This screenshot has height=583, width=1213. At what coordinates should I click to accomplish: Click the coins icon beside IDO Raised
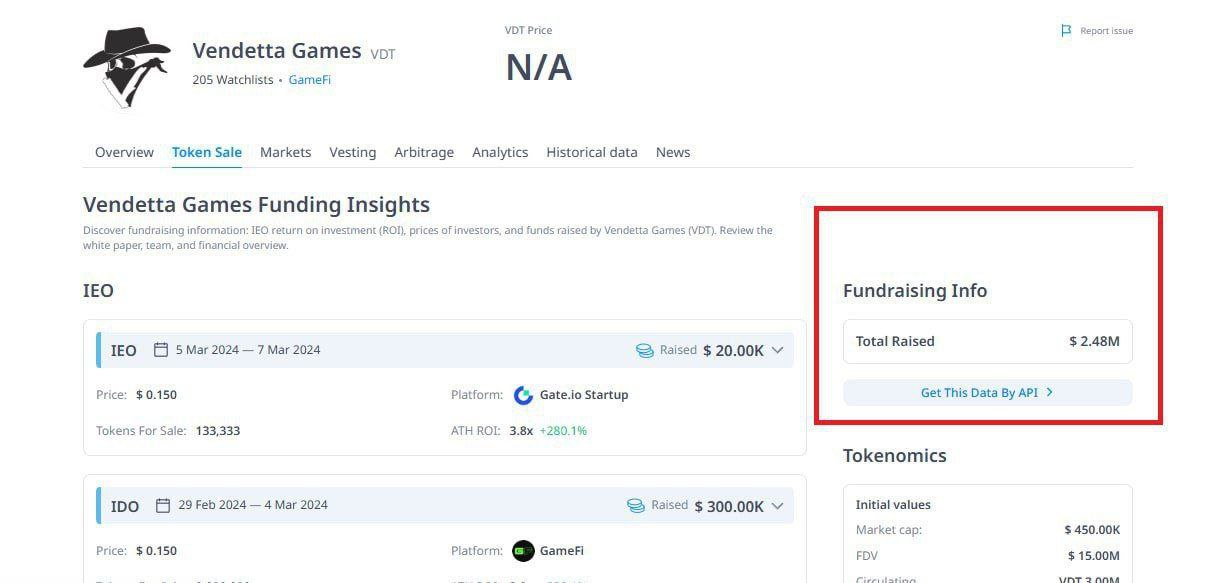[x=636, y=506]
